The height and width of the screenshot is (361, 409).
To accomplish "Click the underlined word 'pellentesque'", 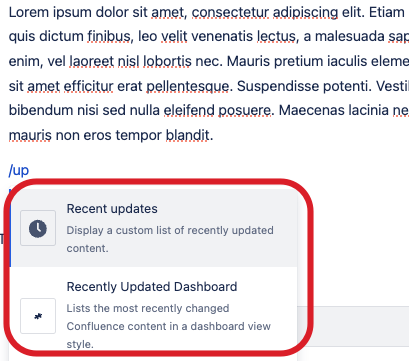I will [188, 87].
